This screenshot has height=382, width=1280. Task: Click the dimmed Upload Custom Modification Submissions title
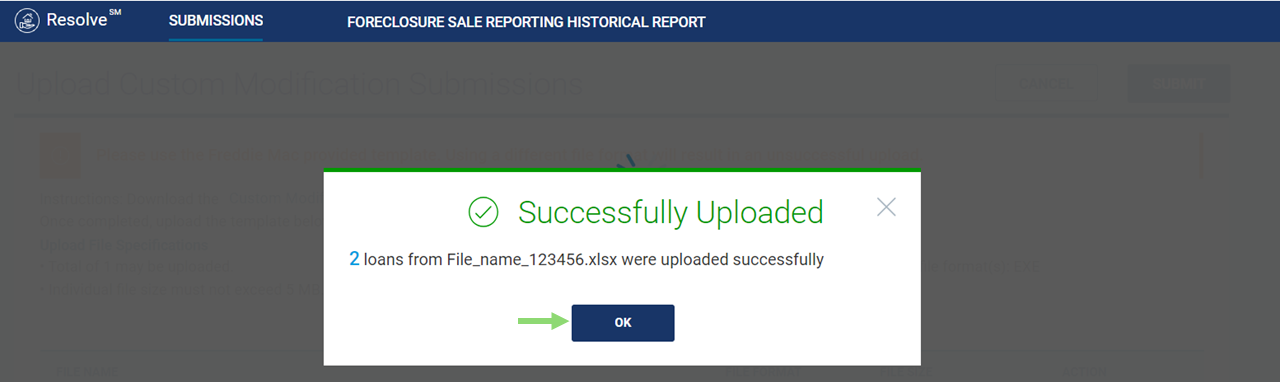point(300,85)
